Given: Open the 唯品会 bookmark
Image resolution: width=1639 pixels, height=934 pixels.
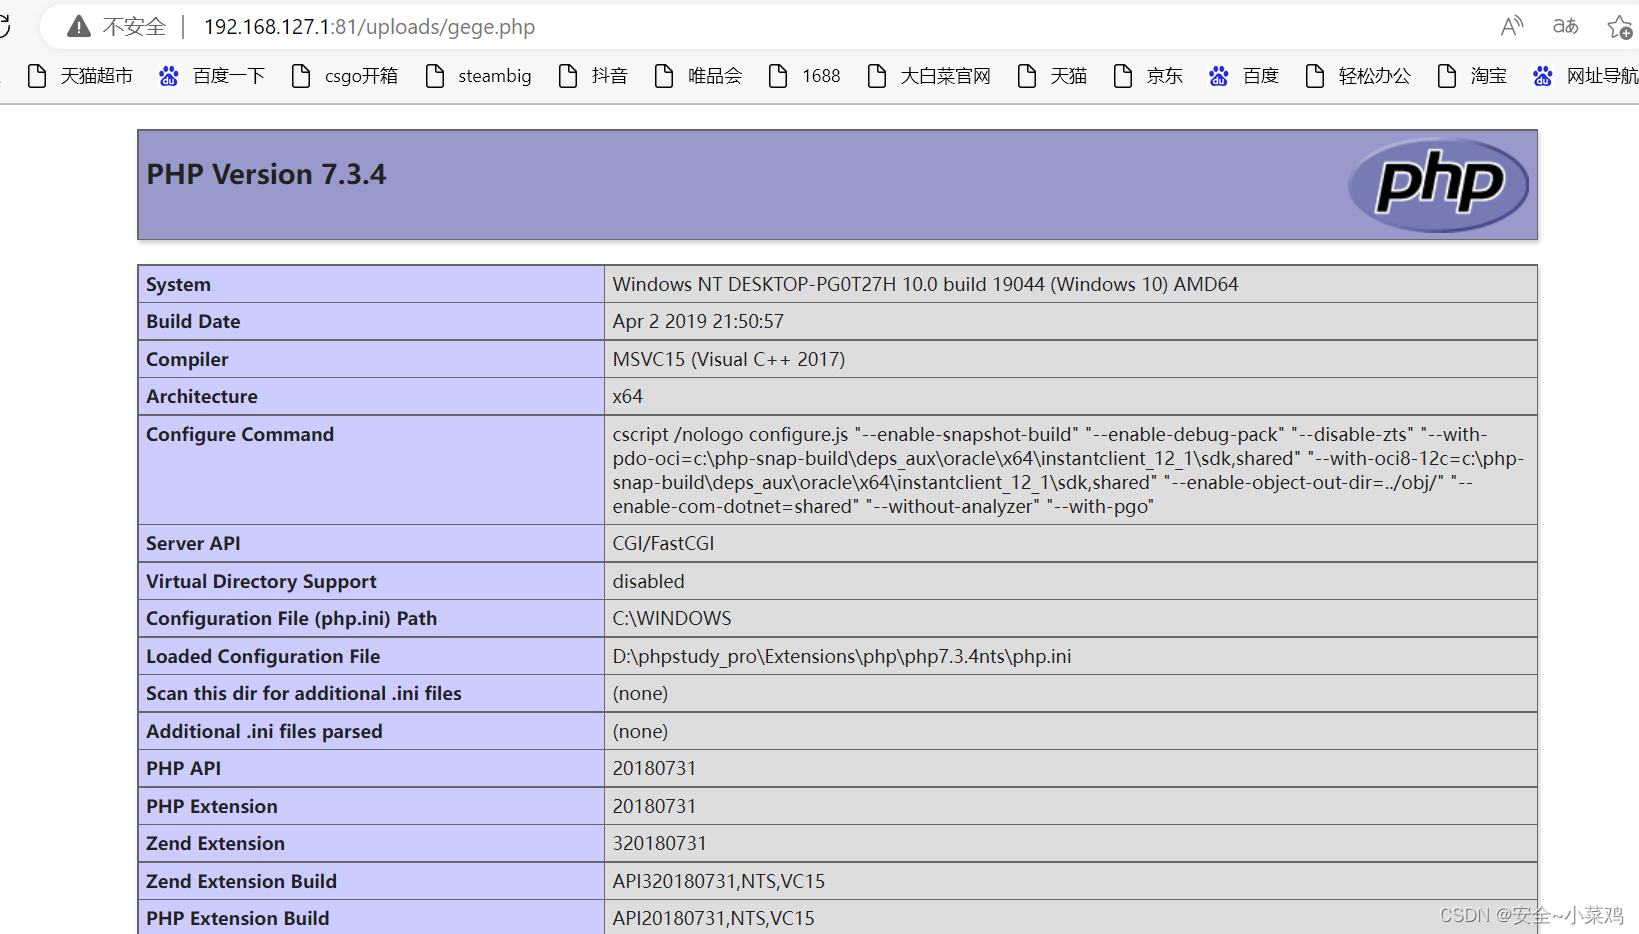Looking at the screenshot, I should (x=698, y=76).
